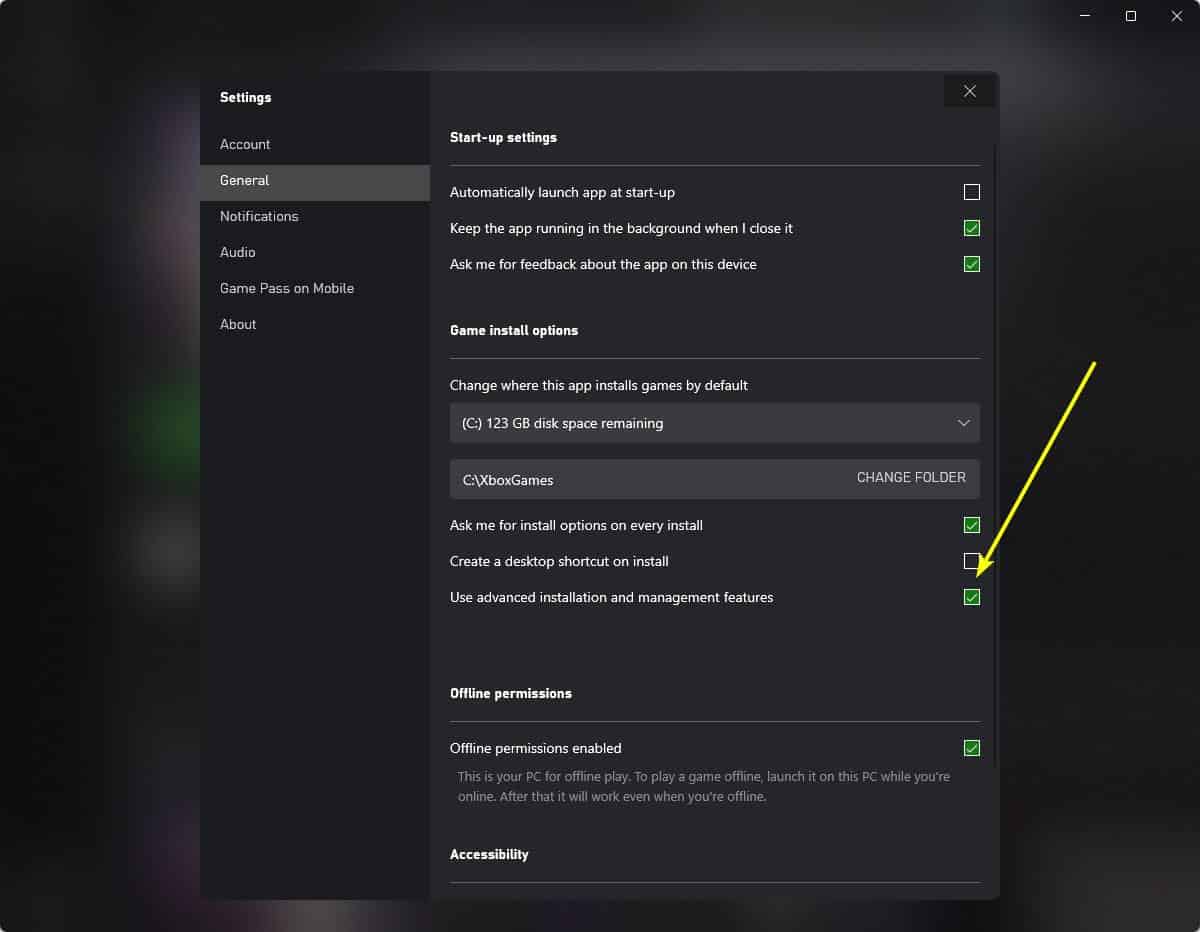Click the 'Change where this app installs games' label

coord(599,385)
